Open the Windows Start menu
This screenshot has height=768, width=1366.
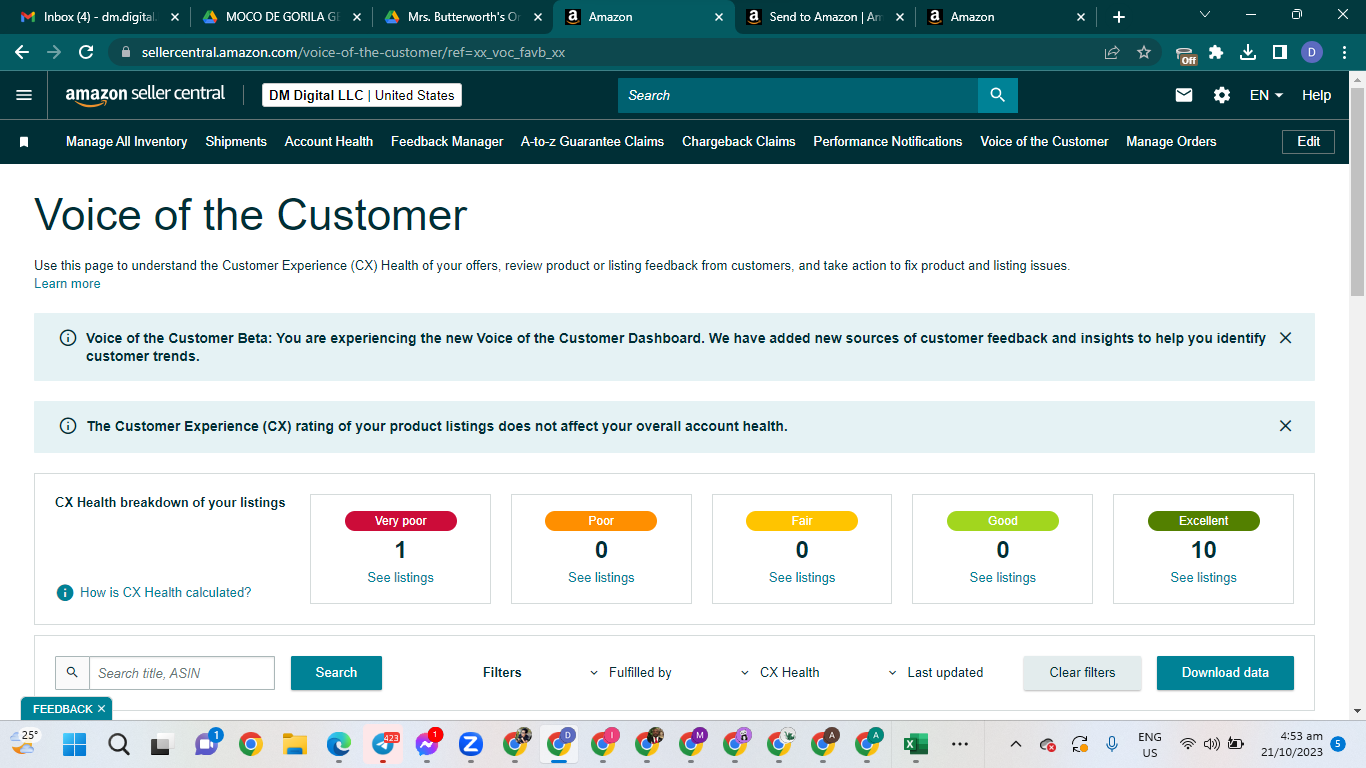(x=74, y=744)
